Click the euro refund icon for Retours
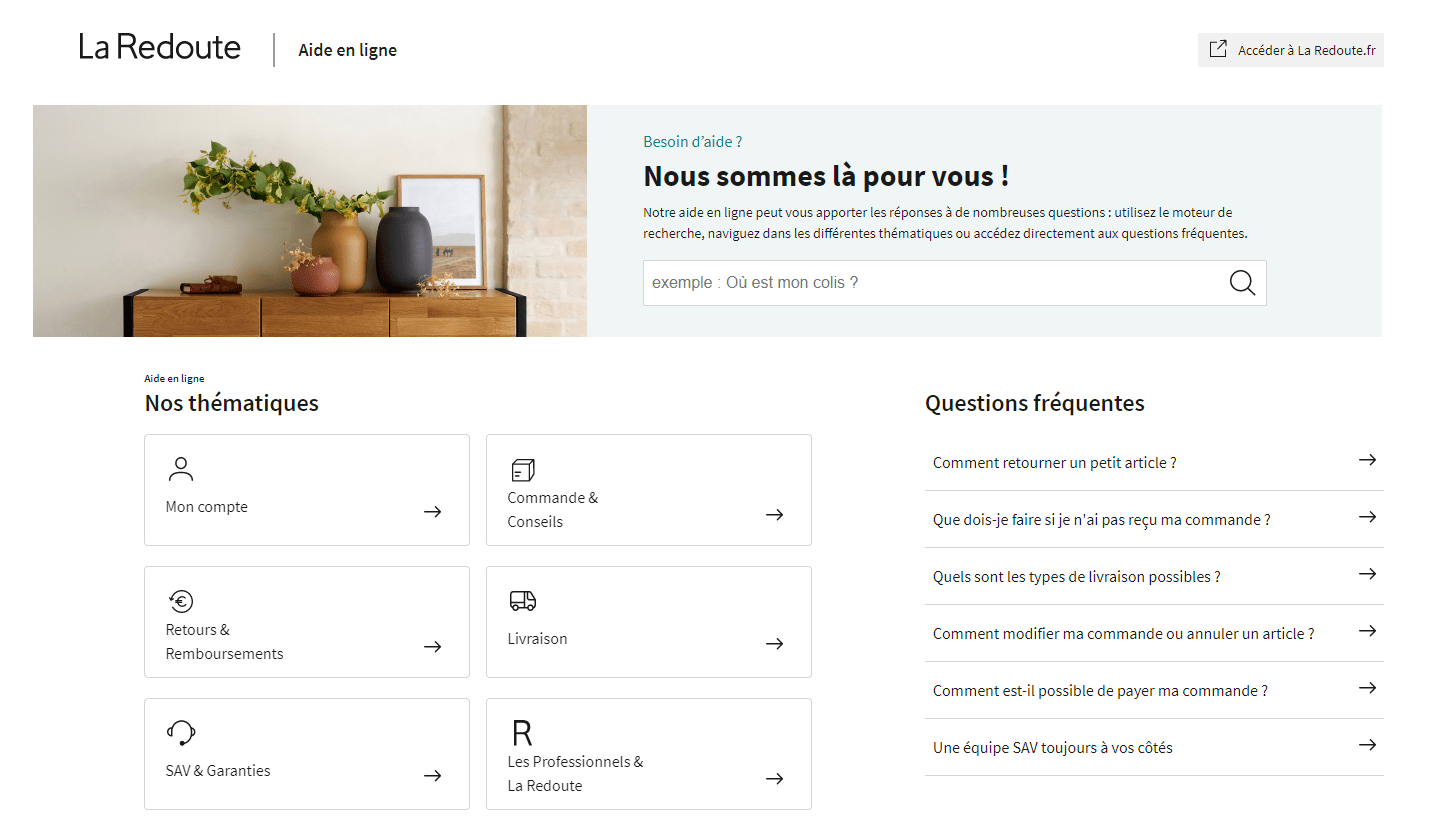The image size is (1444, 818). [180, 601]
